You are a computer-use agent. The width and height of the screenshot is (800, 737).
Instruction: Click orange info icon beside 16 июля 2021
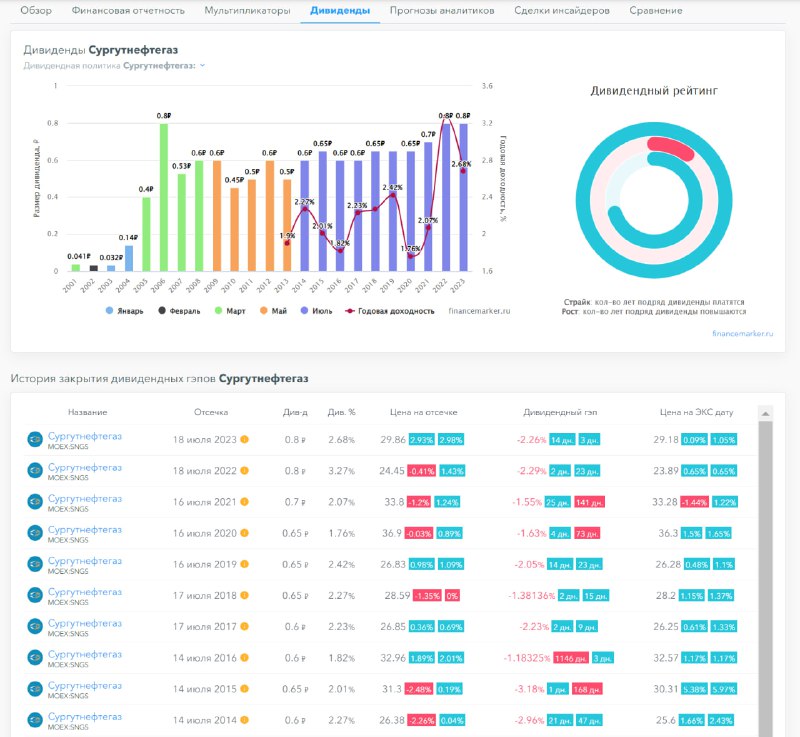[244, 502]
